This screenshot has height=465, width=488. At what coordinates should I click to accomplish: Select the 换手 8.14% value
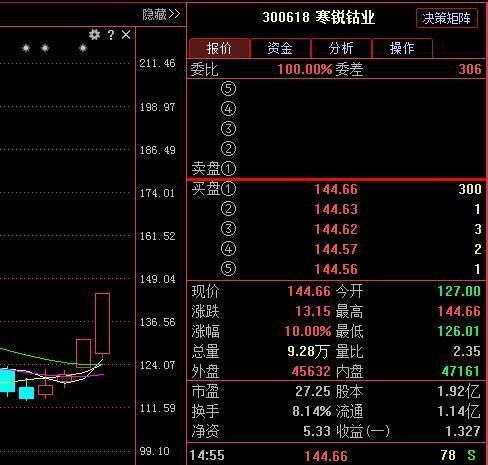[312, 411]
